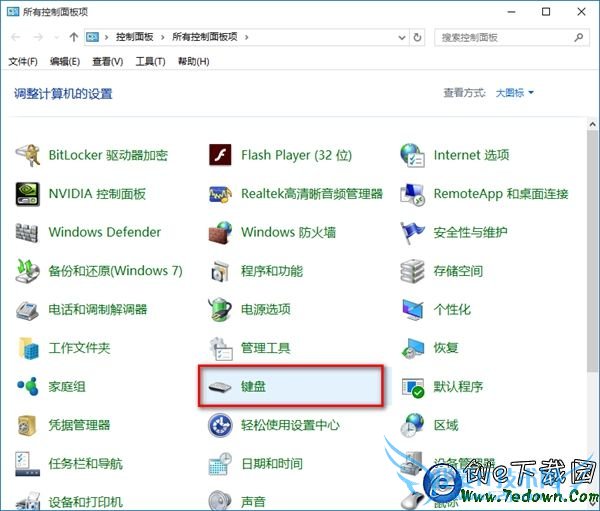Open the 查看方式 大图标 dropdown
Viewport: 600px width, 511px height.
514,93
